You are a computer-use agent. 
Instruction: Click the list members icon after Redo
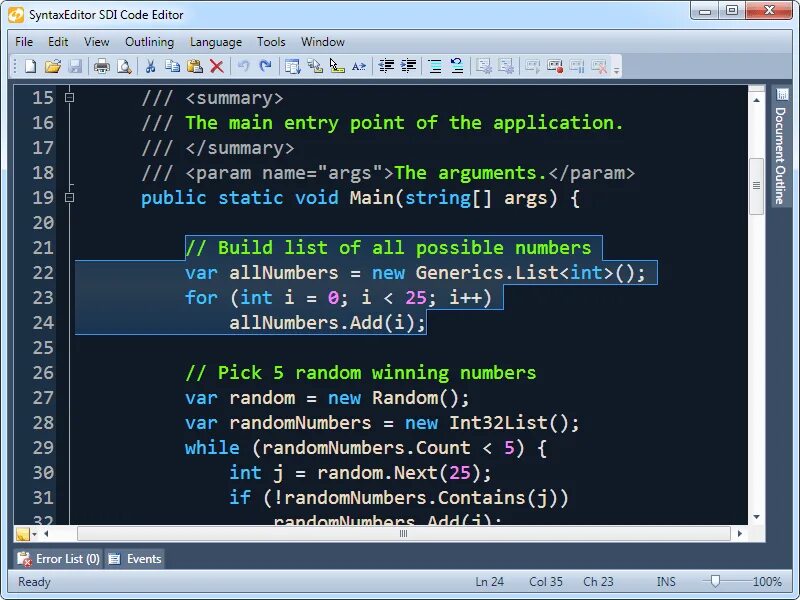click(293, 66)
